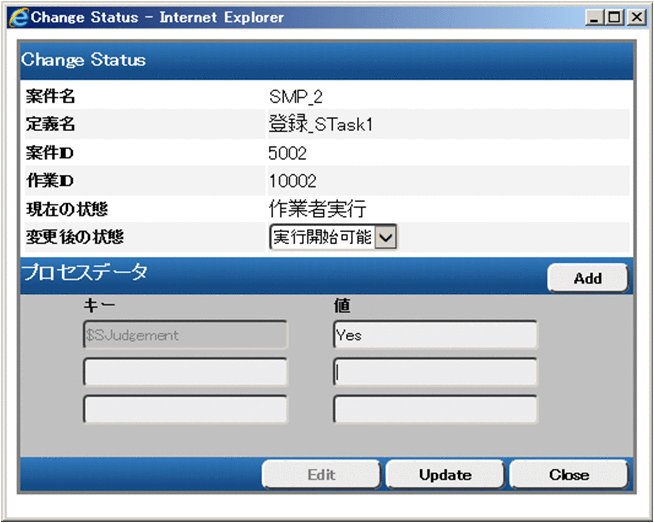The image size is (654, 523).
Task: Click the 作業者実行 current status text
Action: point(317,209)
